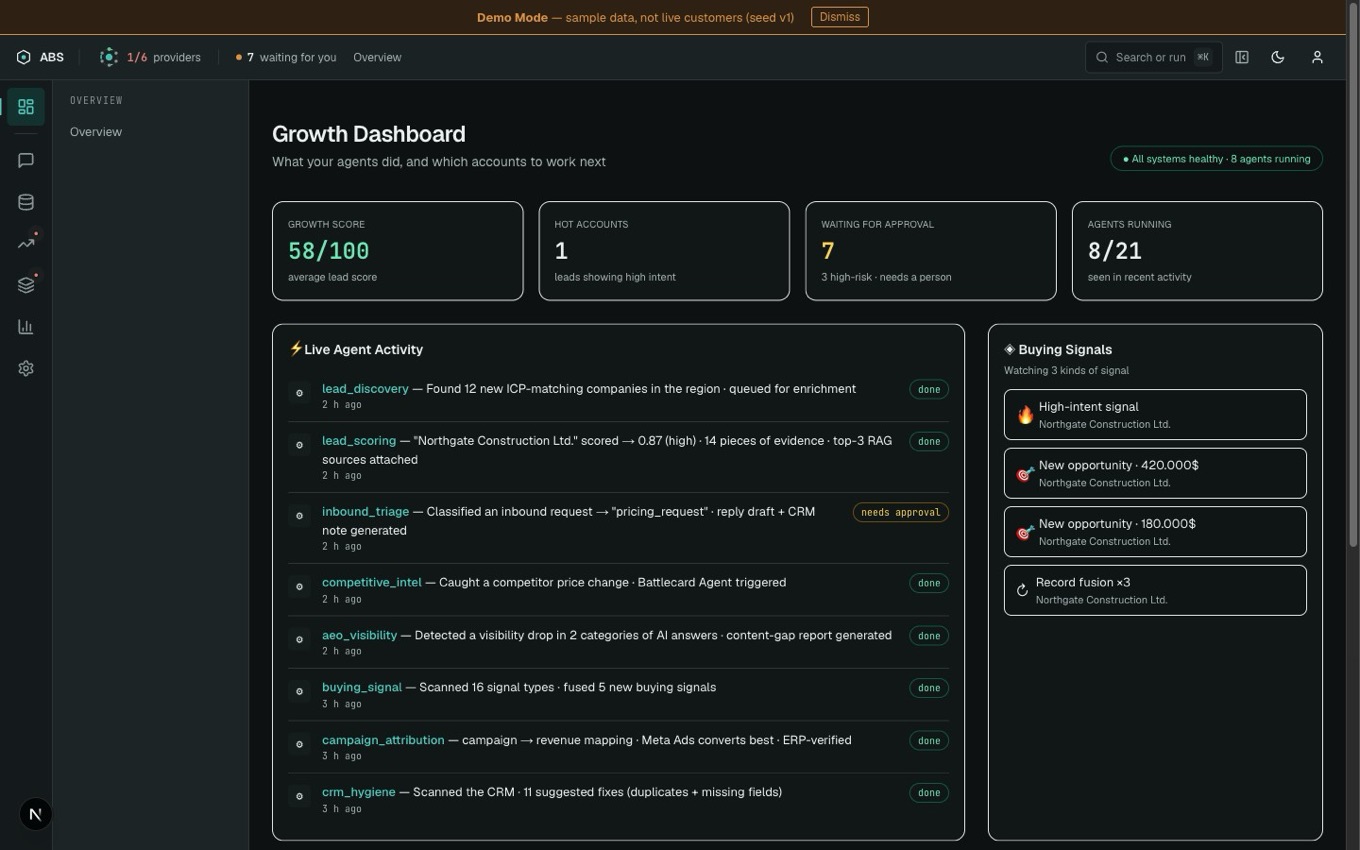
Task: Open the crm_hygiene agent link
Action: 359,792
